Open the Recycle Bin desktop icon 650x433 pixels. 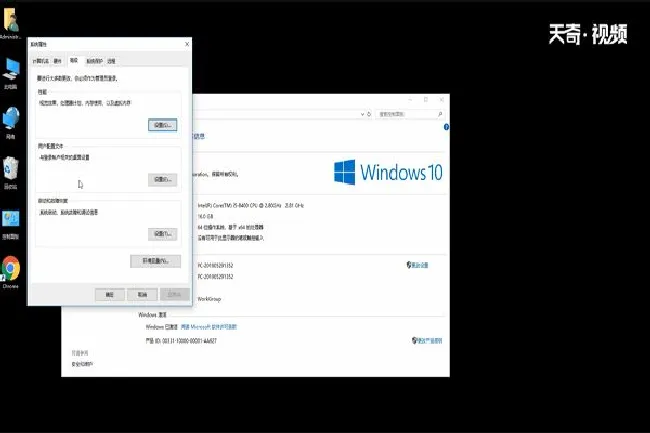10,173
